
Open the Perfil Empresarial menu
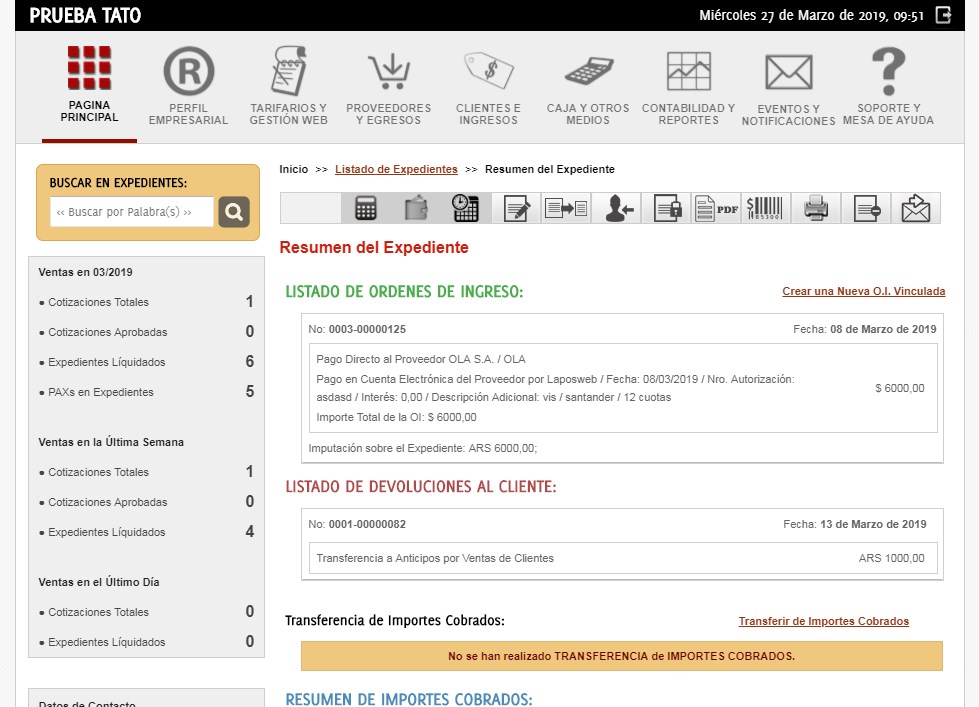pos(189,86)
